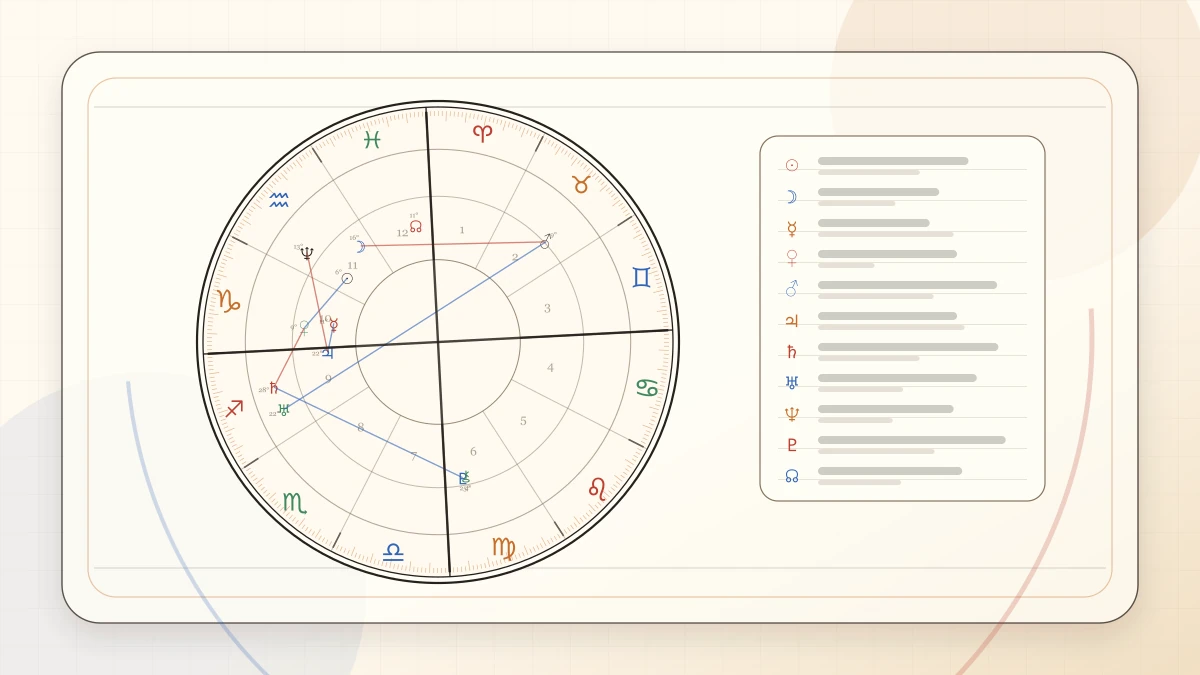The width and height of the screenshot is (1200, 675).
Task: Click the red Mercury glyph inside the chart
Action: click(334, 324)
